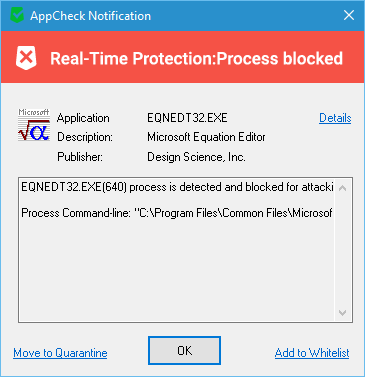Click the scroll down arrow in the message box
This screenshot has width=365, height=377.
[342, 312]
